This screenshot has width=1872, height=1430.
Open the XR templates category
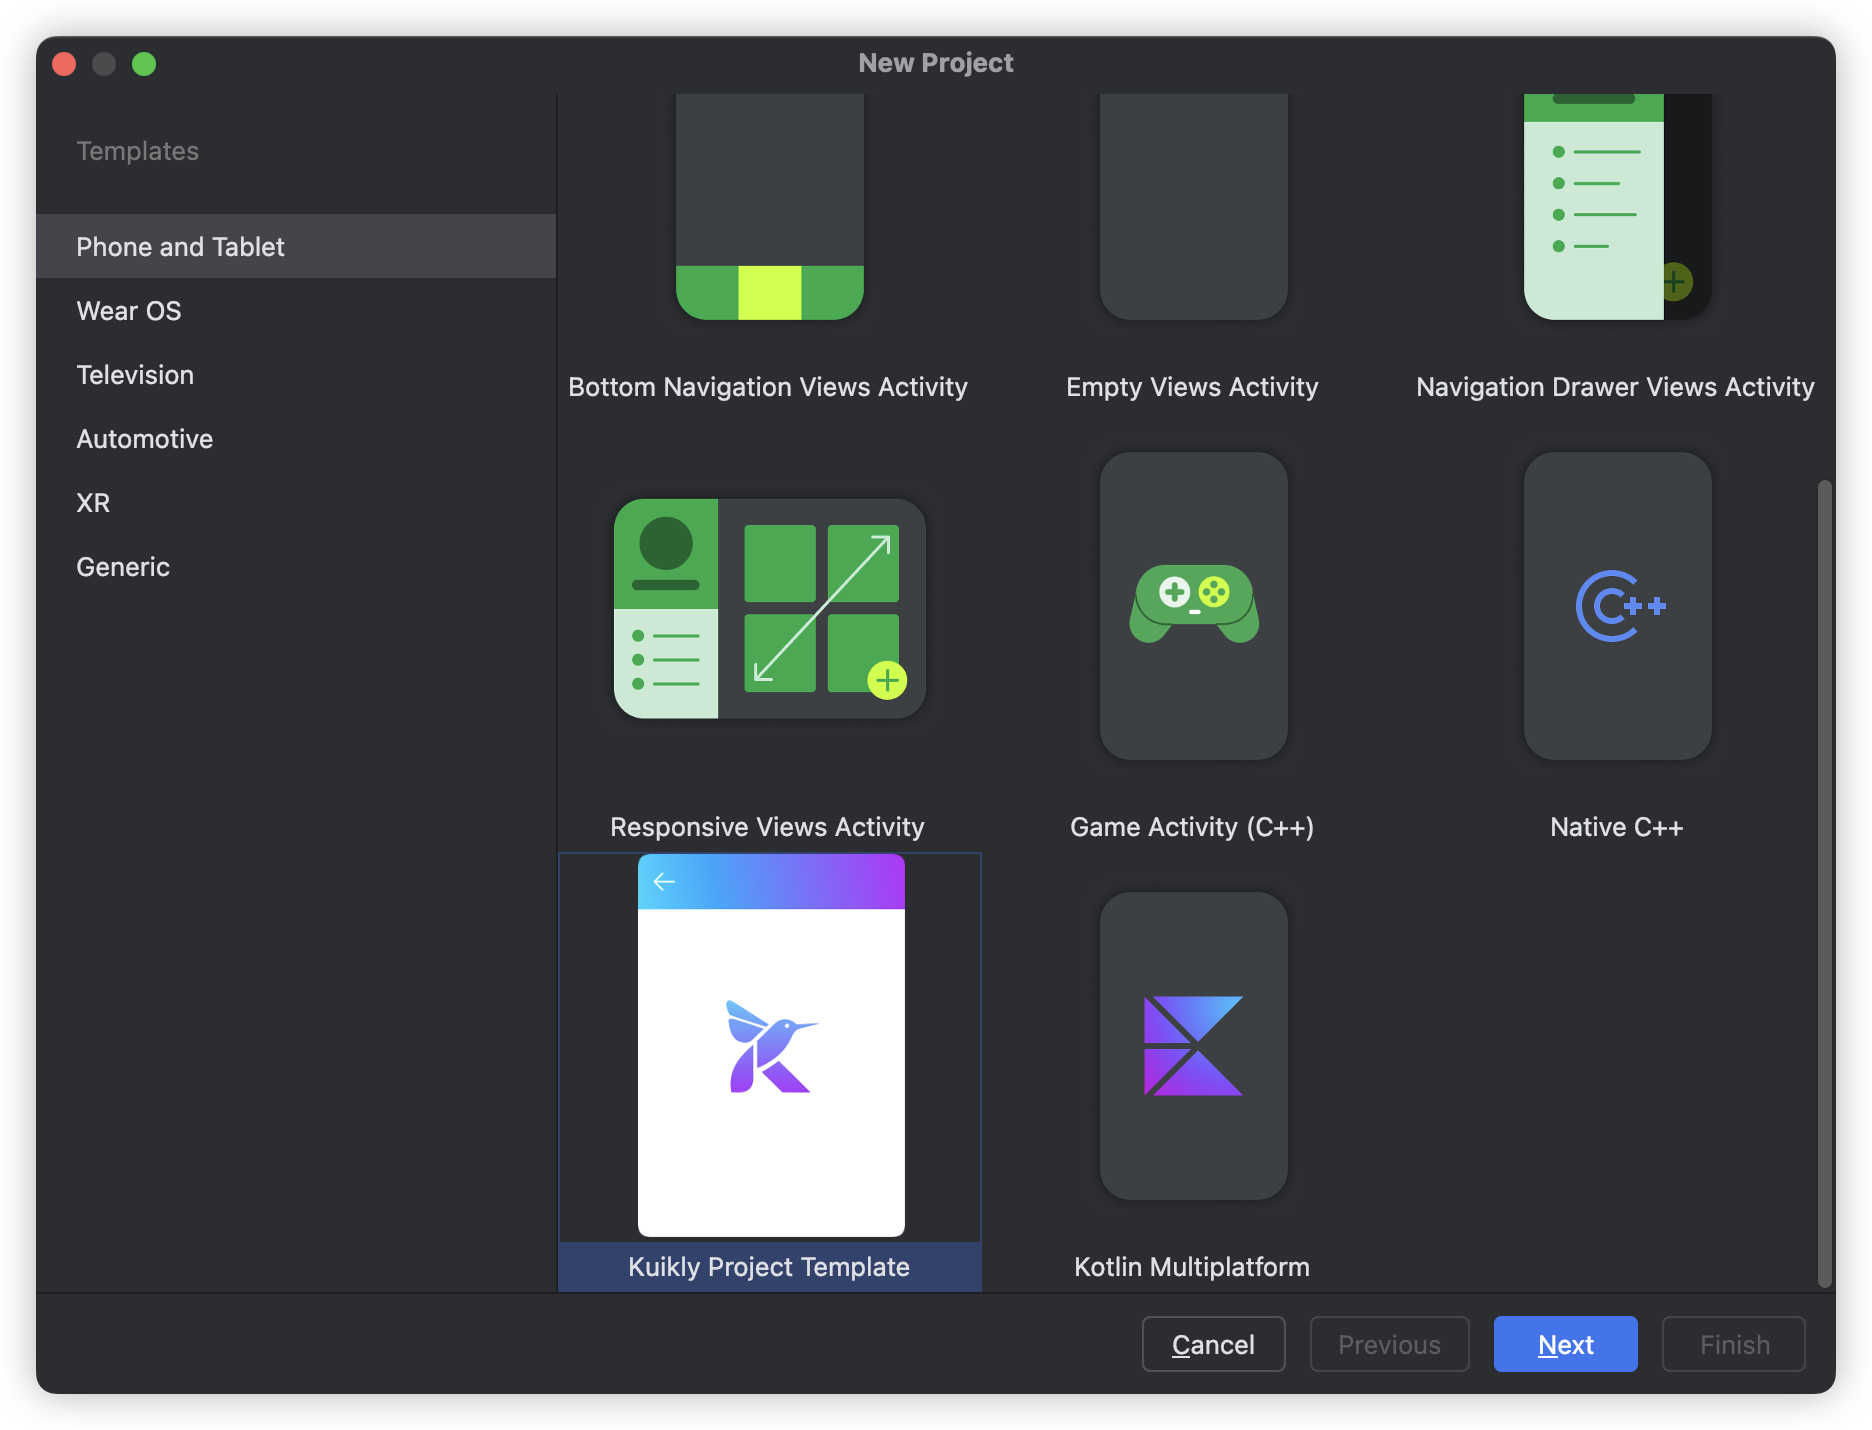(x=93, y=503)
